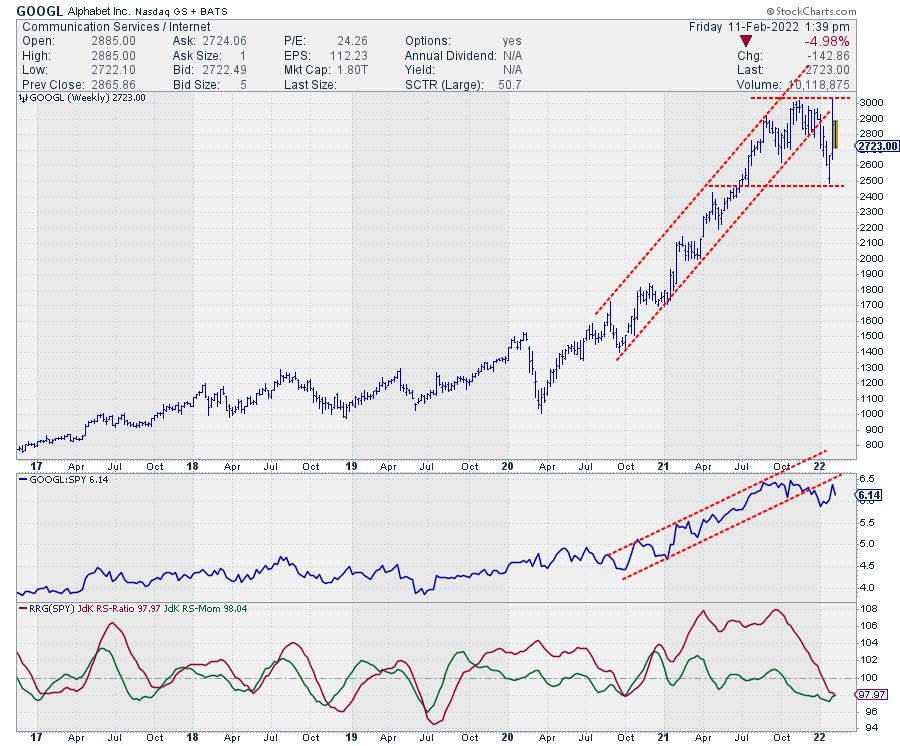Viewport: 900px width, 746px height.
Task: Click the 97.97 RS-Ratio value tag
Action: (868, 694)
